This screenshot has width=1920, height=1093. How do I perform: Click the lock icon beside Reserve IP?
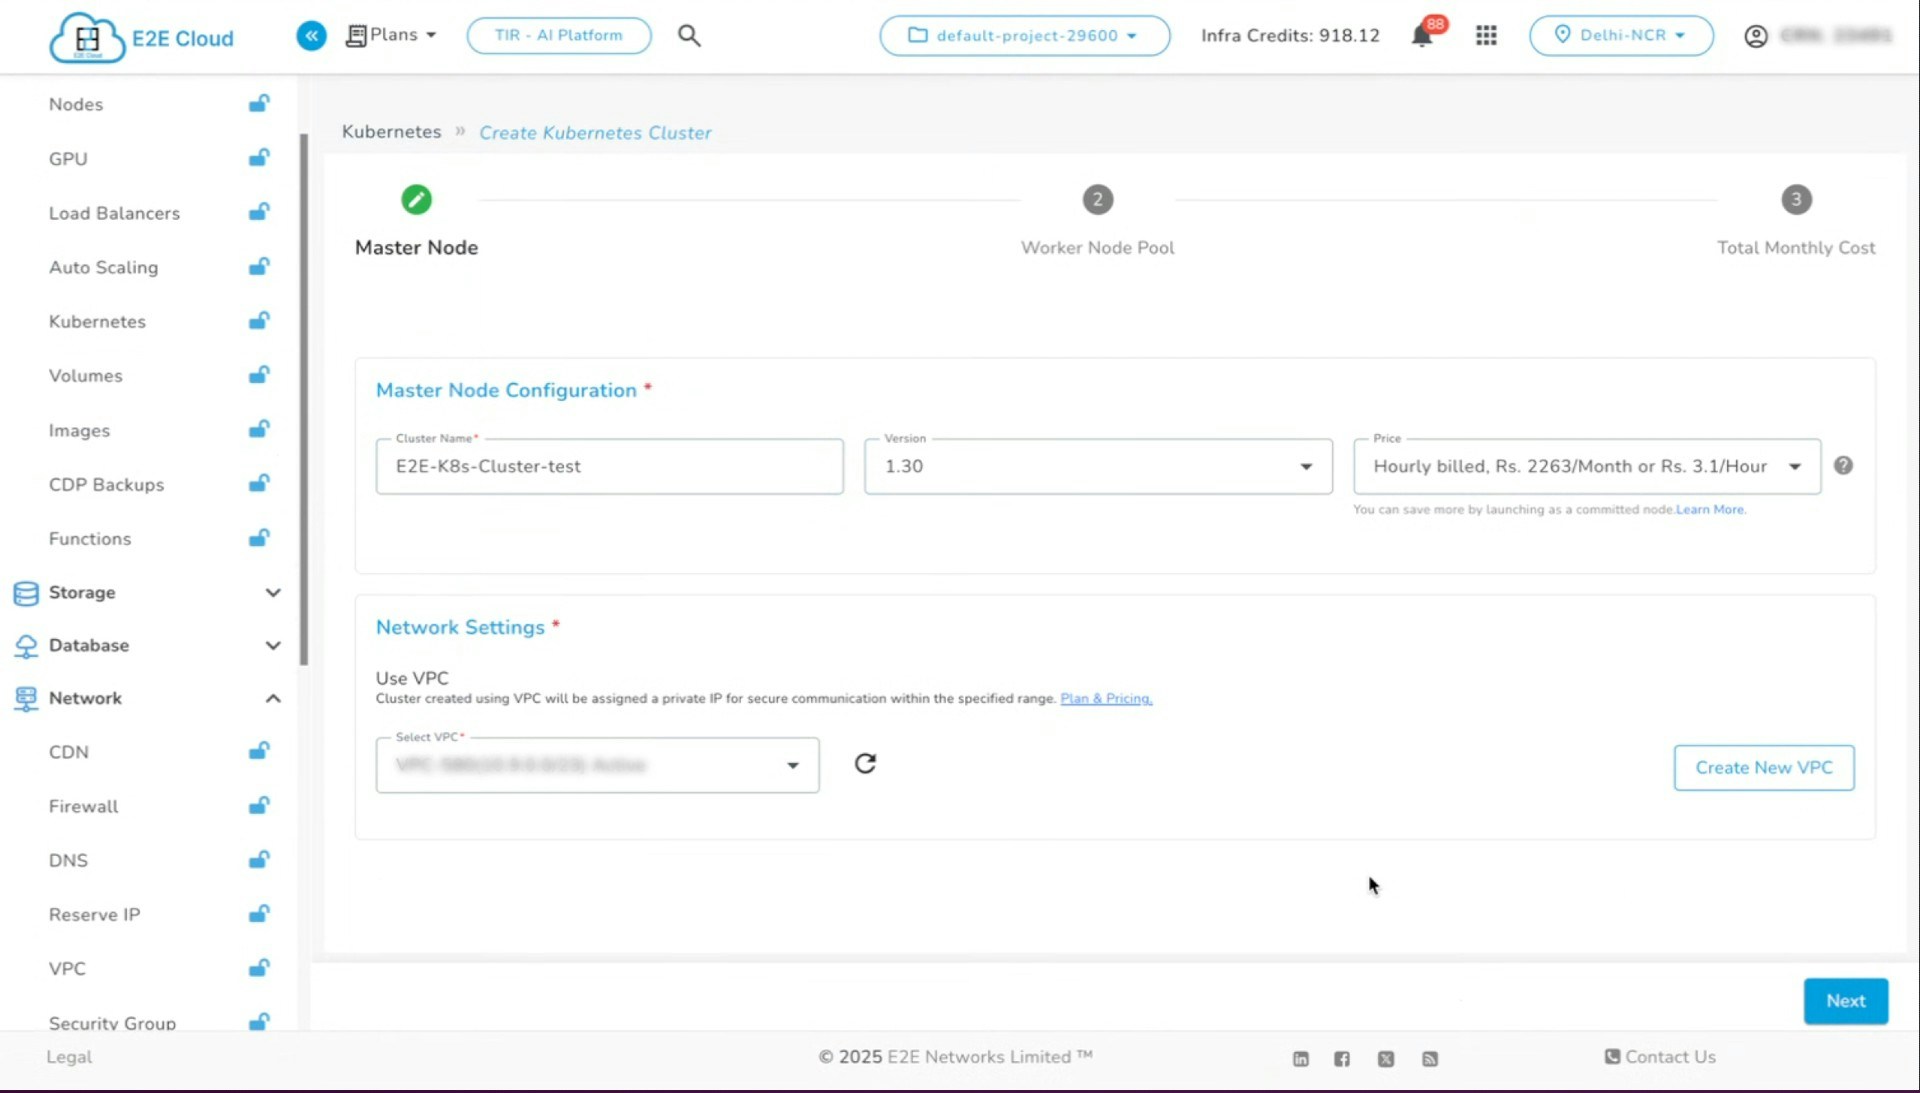259,913
